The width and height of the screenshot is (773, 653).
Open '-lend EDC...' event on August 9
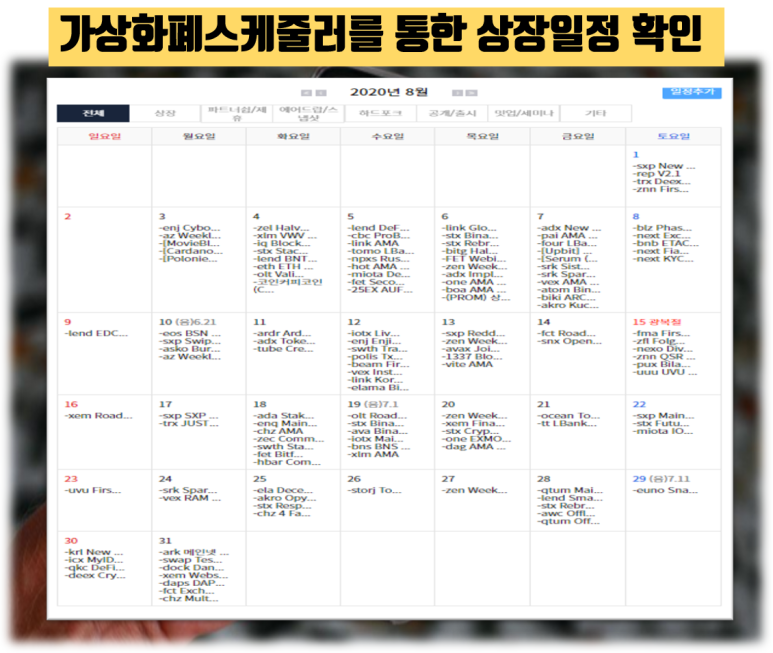[x=96, y=333]
